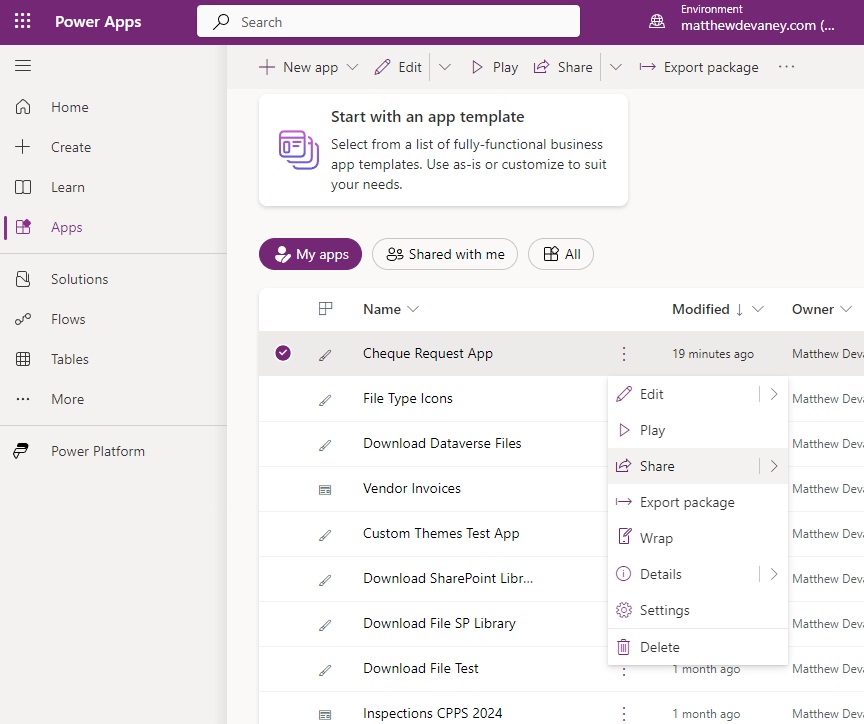Switch to the Shared with me filter
Image resolution: width=864 pixels, height=724 pixels.
tap(445, 254)
